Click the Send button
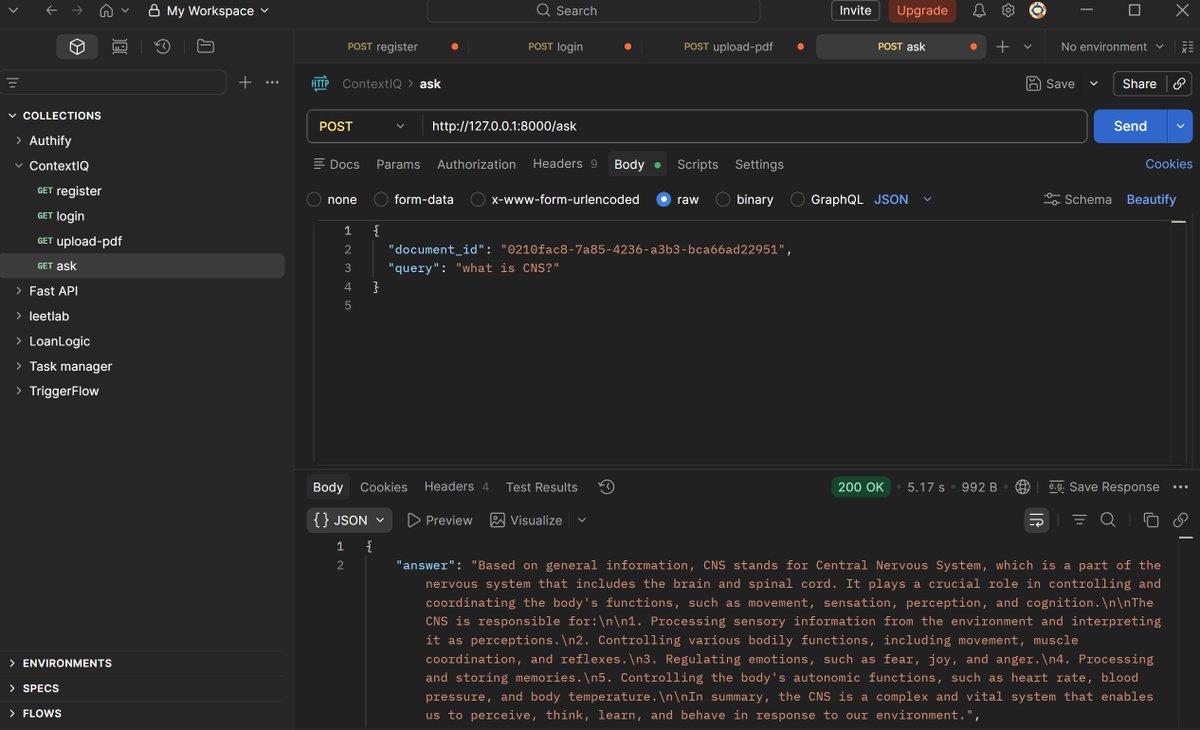This screenshot has width=1200, height=730. click(x=1130, y=126)
